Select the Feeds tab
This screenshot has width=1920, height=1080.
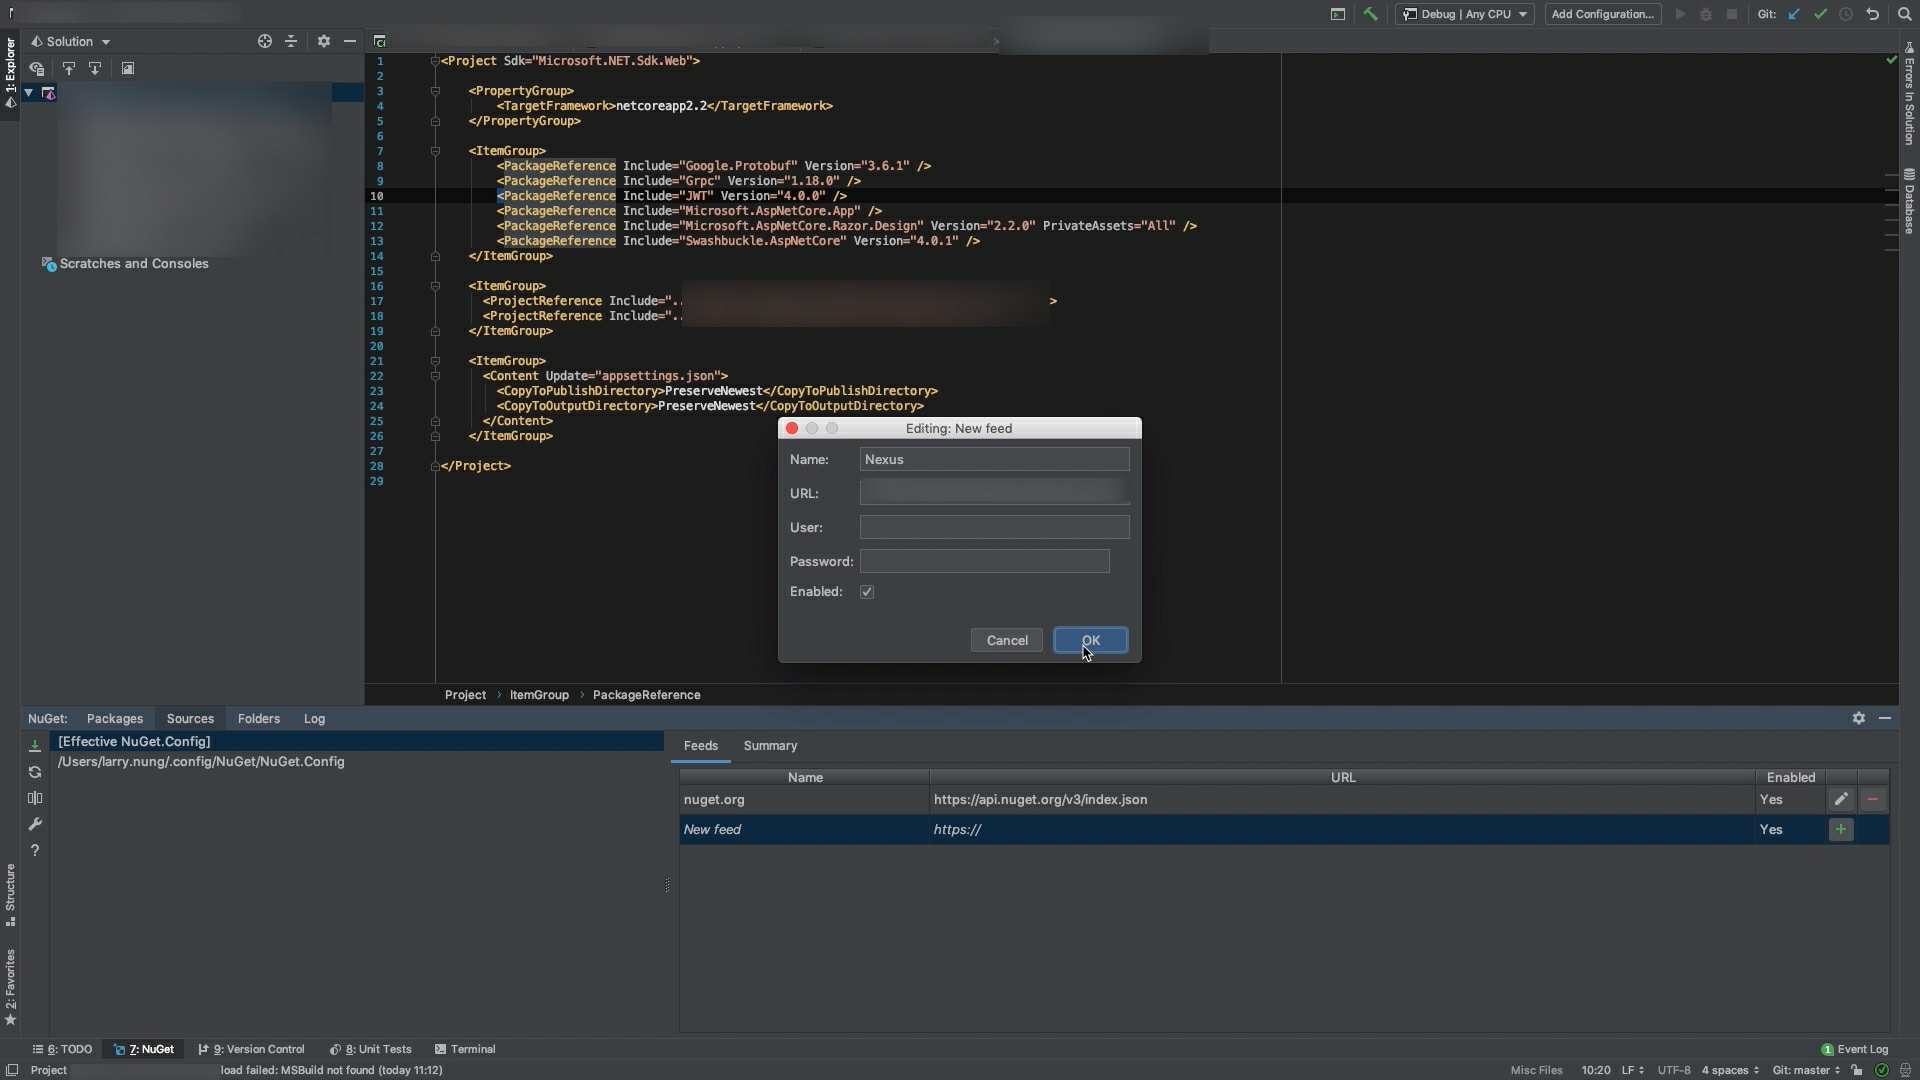[701, 746]
